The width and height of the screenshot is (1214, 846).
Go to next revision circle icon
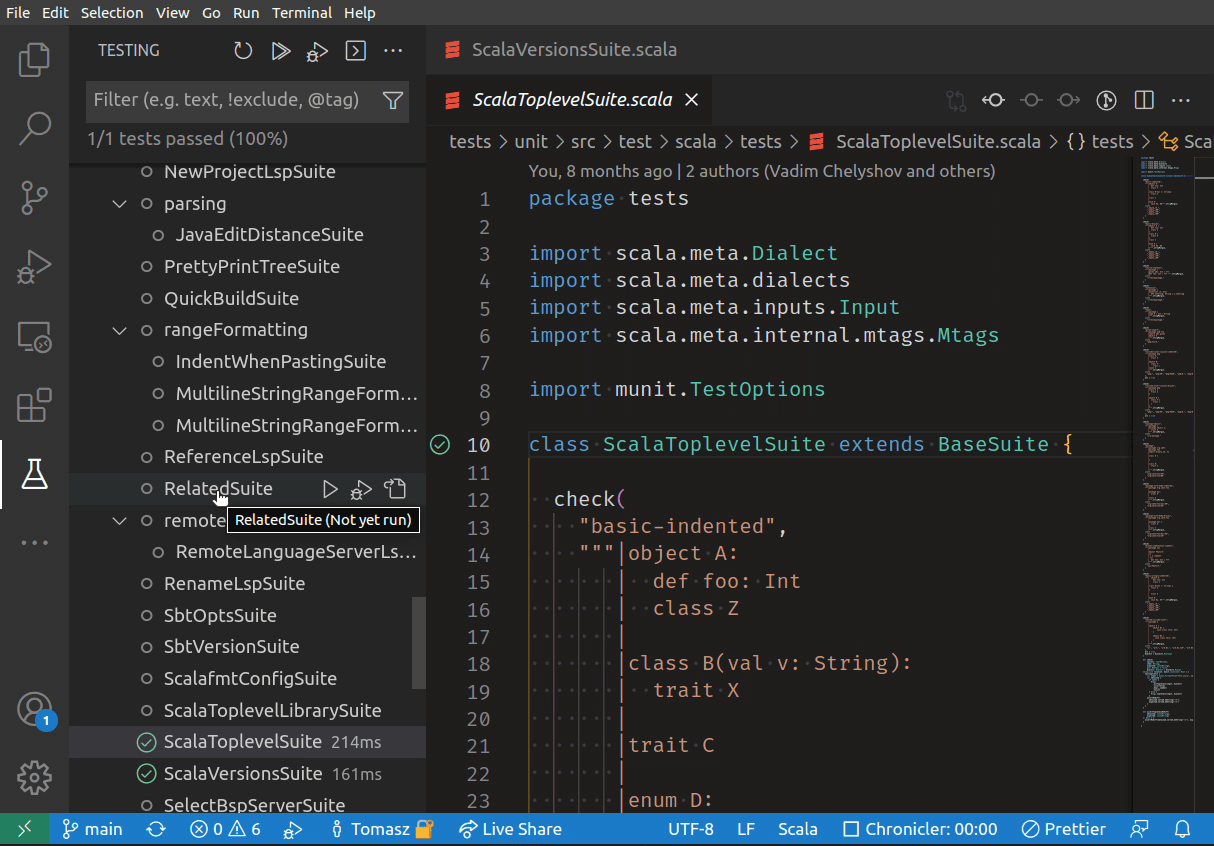pos(1069,100)
